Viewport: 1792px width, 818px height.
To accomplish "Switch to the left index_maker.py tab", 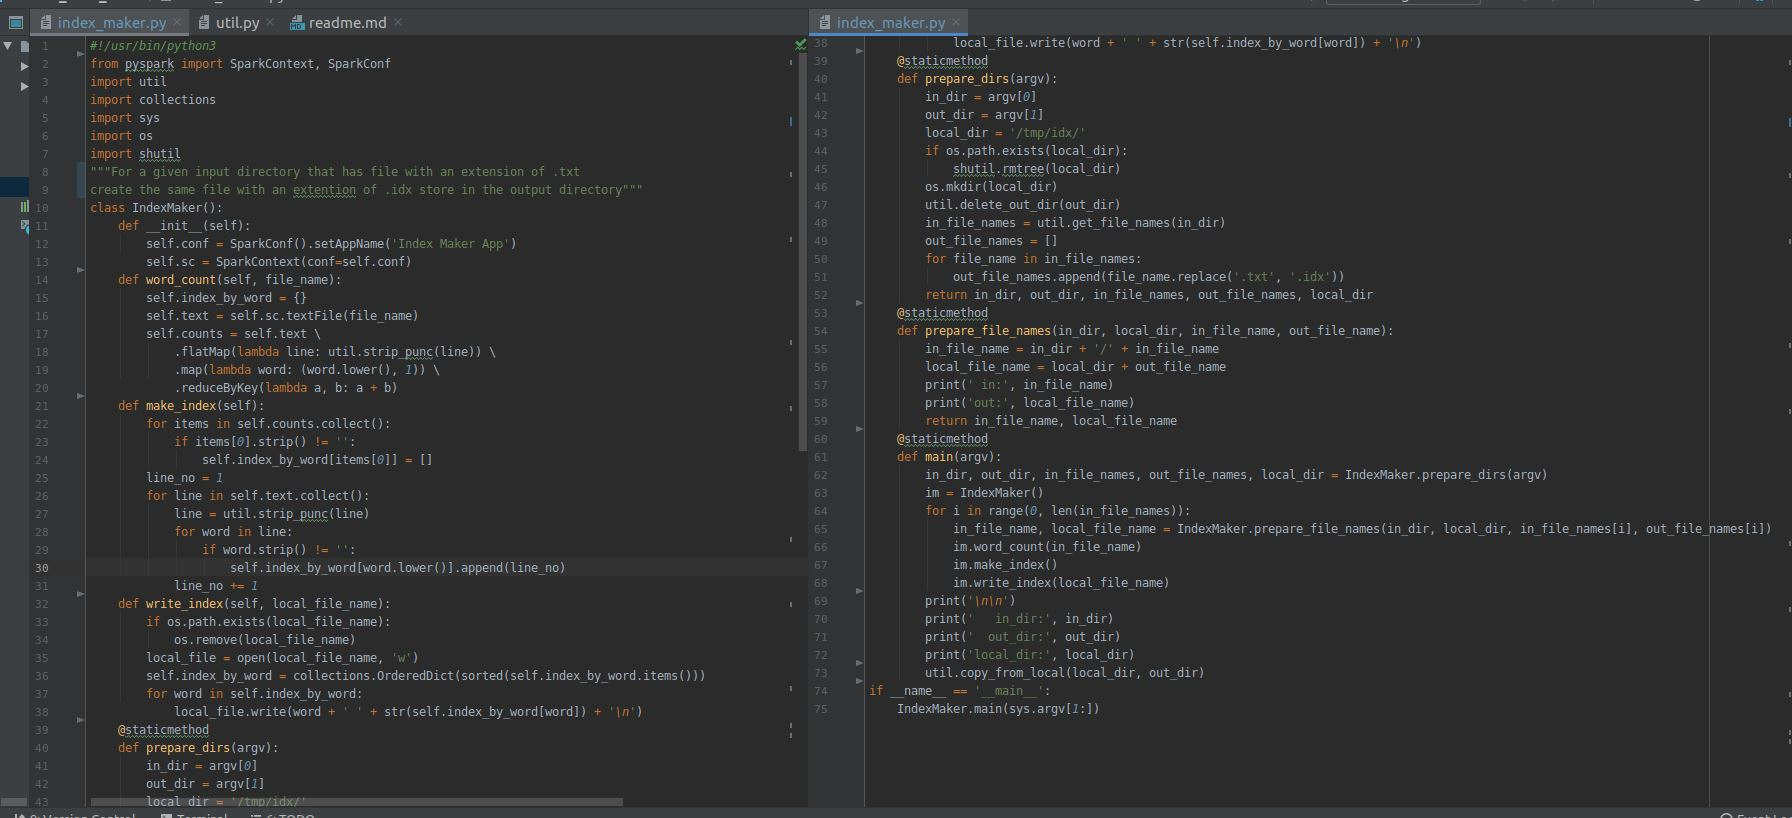I will (x=112, y=22).
